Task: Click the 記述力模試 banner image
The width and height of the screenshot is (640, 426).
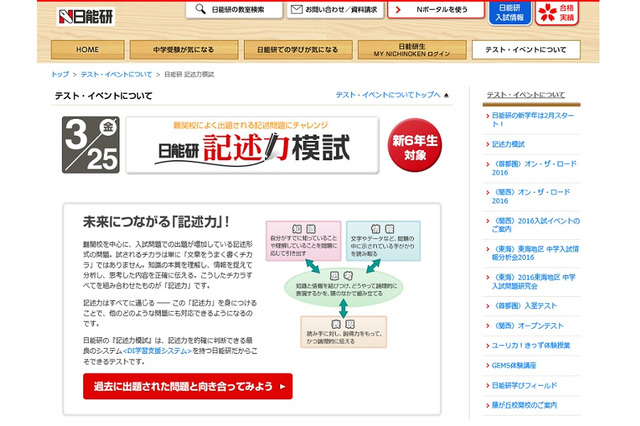Action: click(252, 145)
